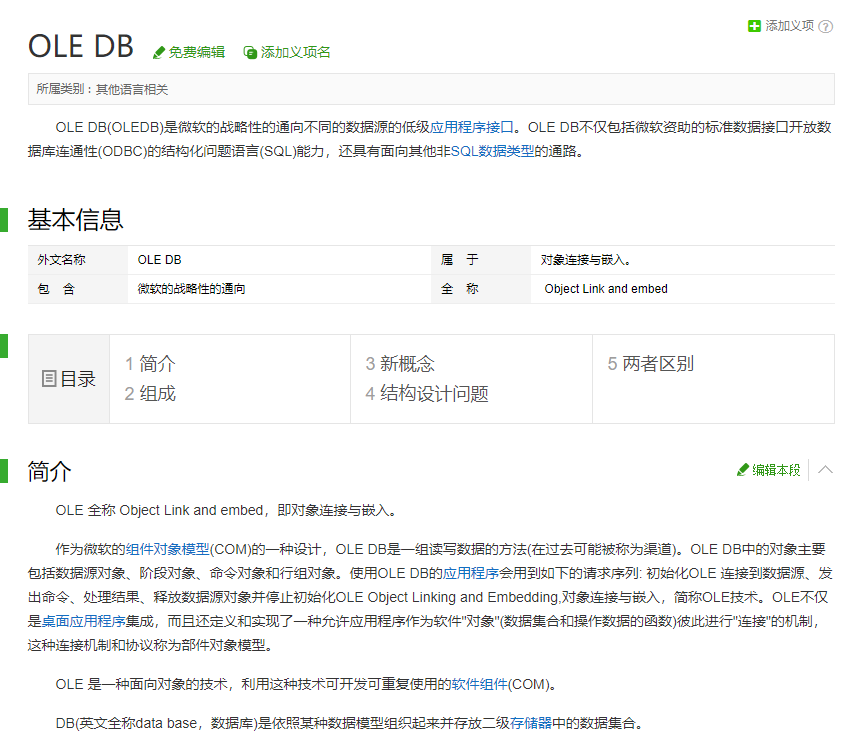Open the 存储器 link
850x744 pixels.
tap(530, 723)
